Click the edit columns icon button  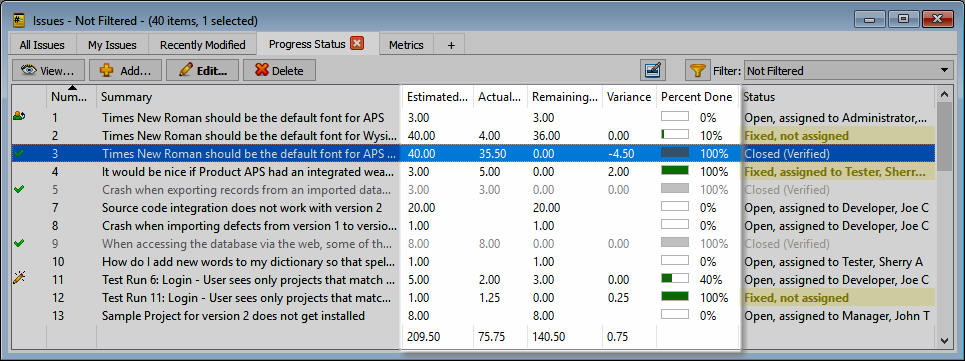point(652,70)
